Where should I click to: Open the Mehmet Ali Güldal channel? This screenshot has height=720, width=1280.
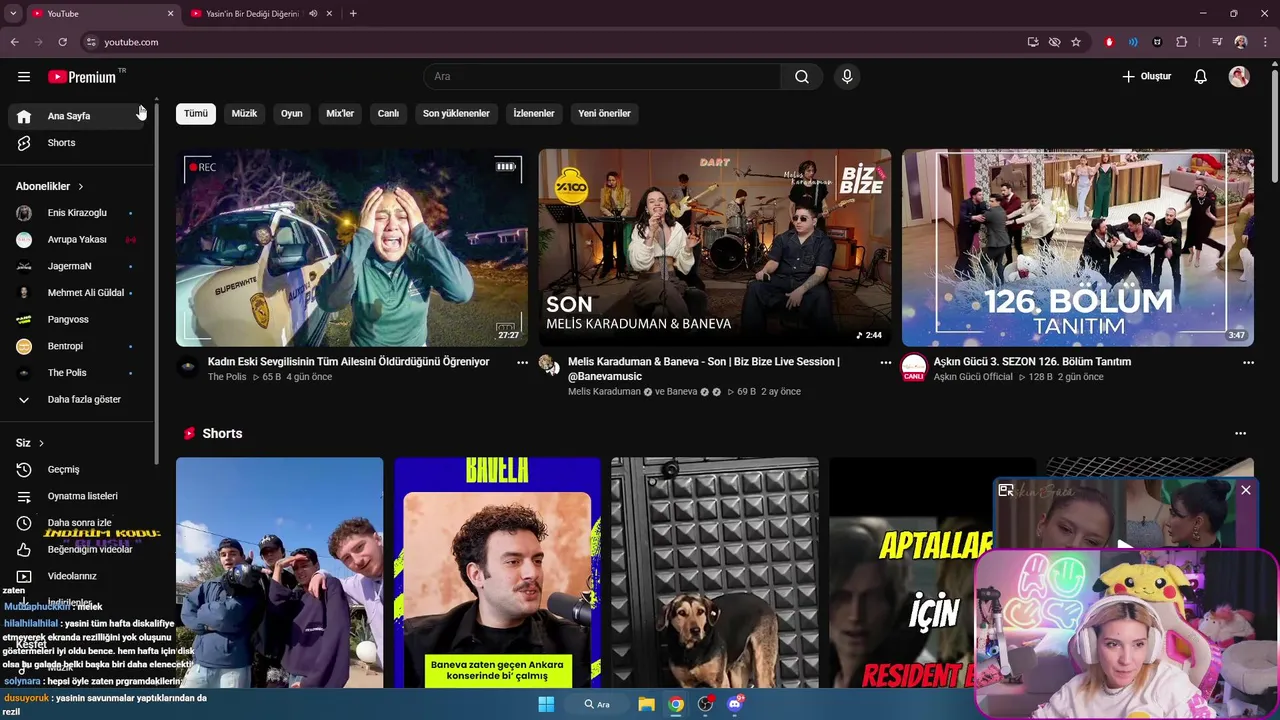tap(77, 293)
